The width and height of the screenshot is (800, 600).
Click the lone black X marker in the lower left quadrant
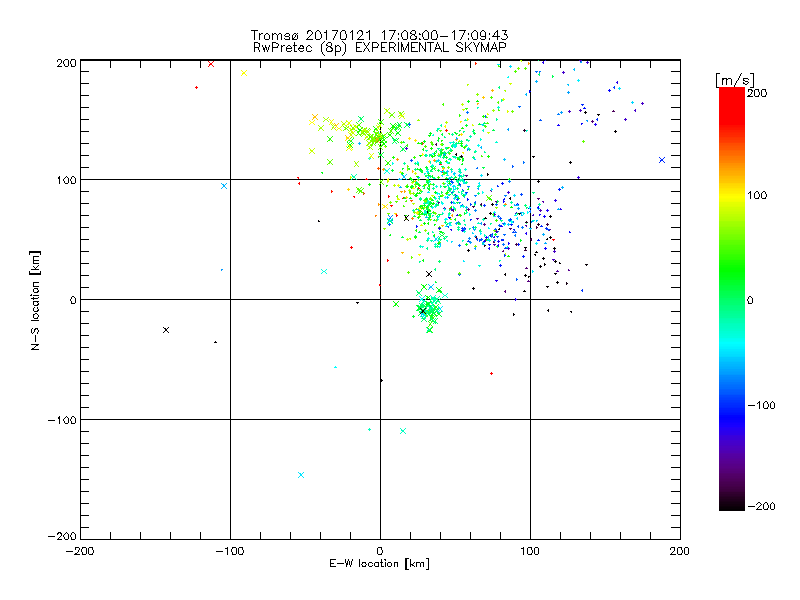pos(166,330)
